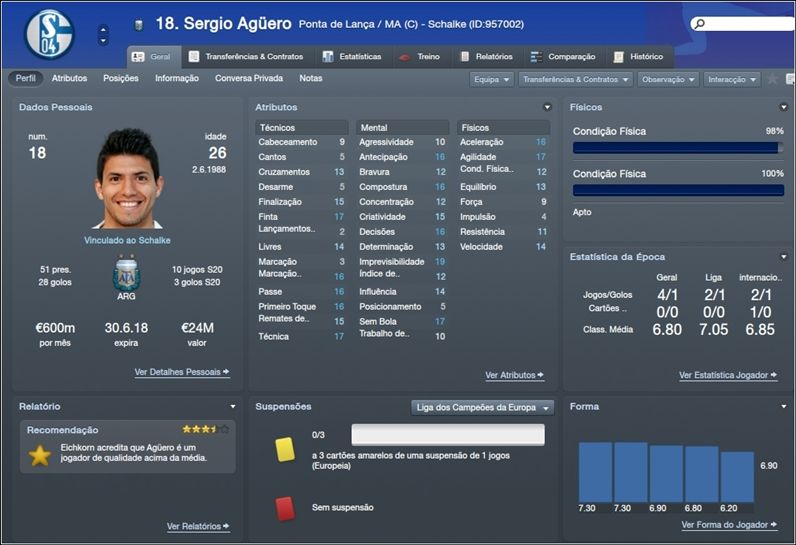The width and height of the screenshot is (796, 545).
Task: Click the Schalke 04 club badge
Action: (x=49, y=35)
